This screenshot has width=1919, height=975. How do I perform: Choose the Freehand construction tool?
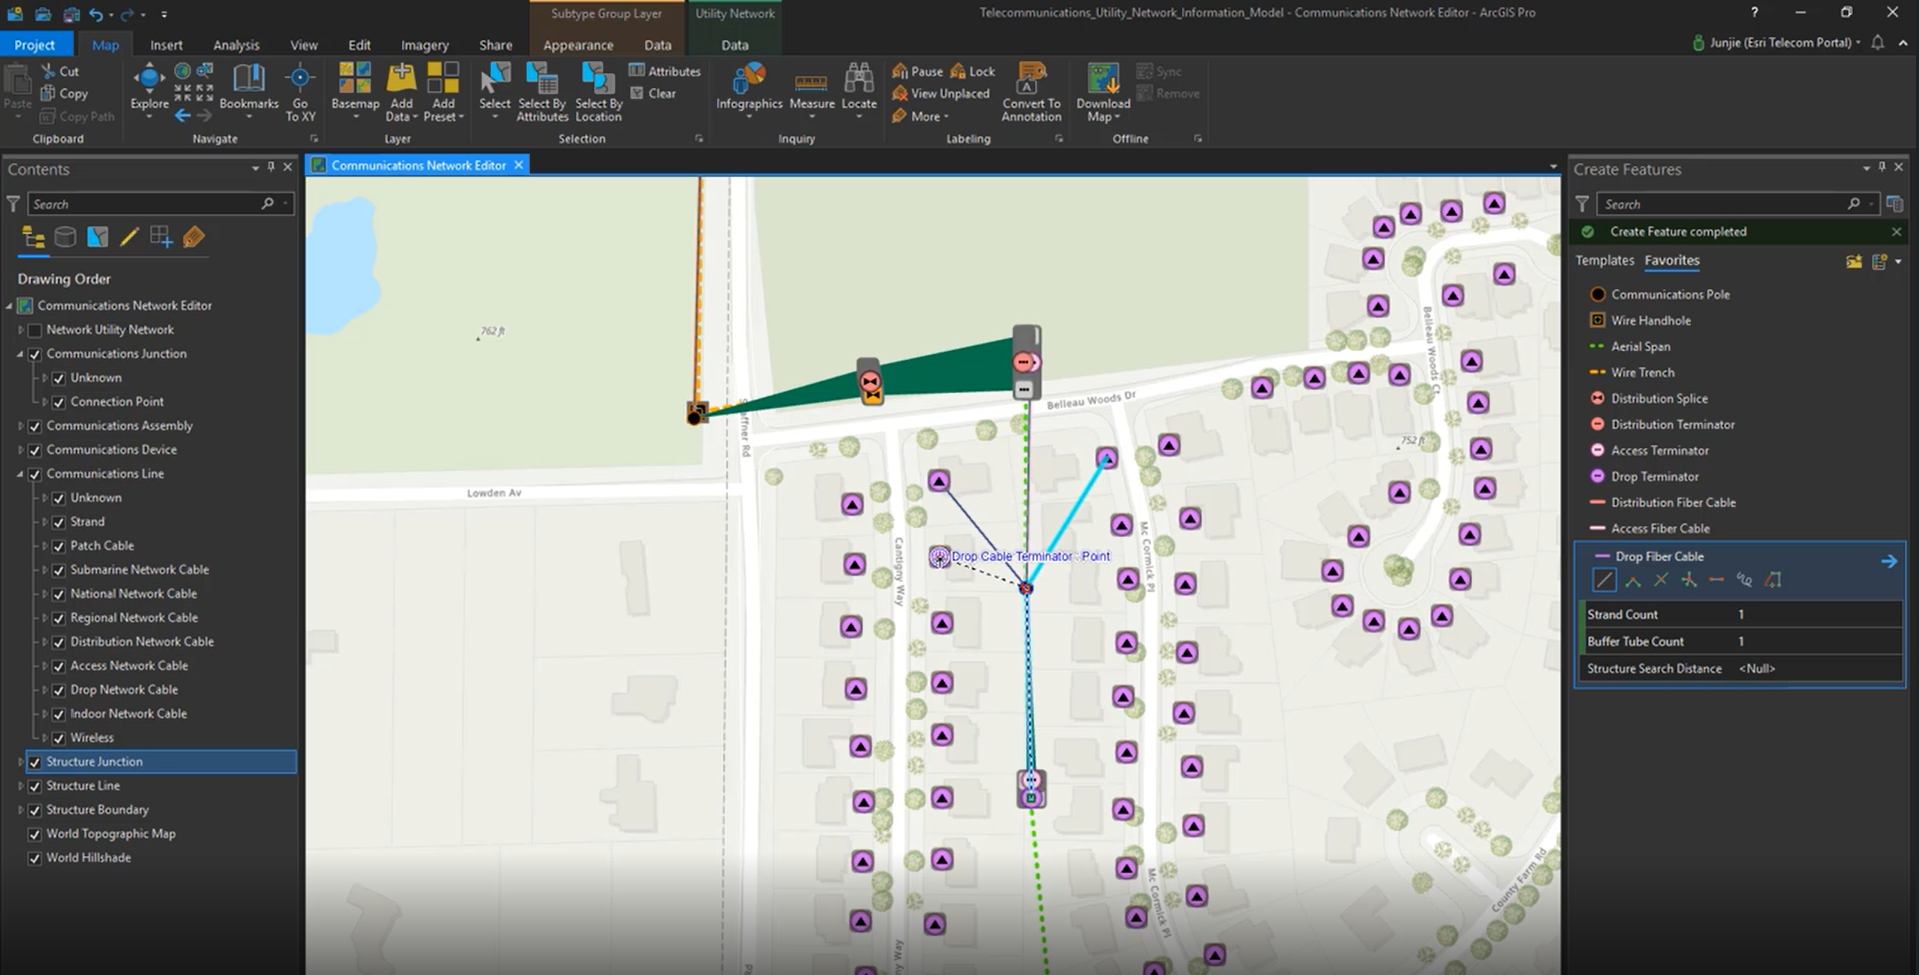[x=1744, y=580]
